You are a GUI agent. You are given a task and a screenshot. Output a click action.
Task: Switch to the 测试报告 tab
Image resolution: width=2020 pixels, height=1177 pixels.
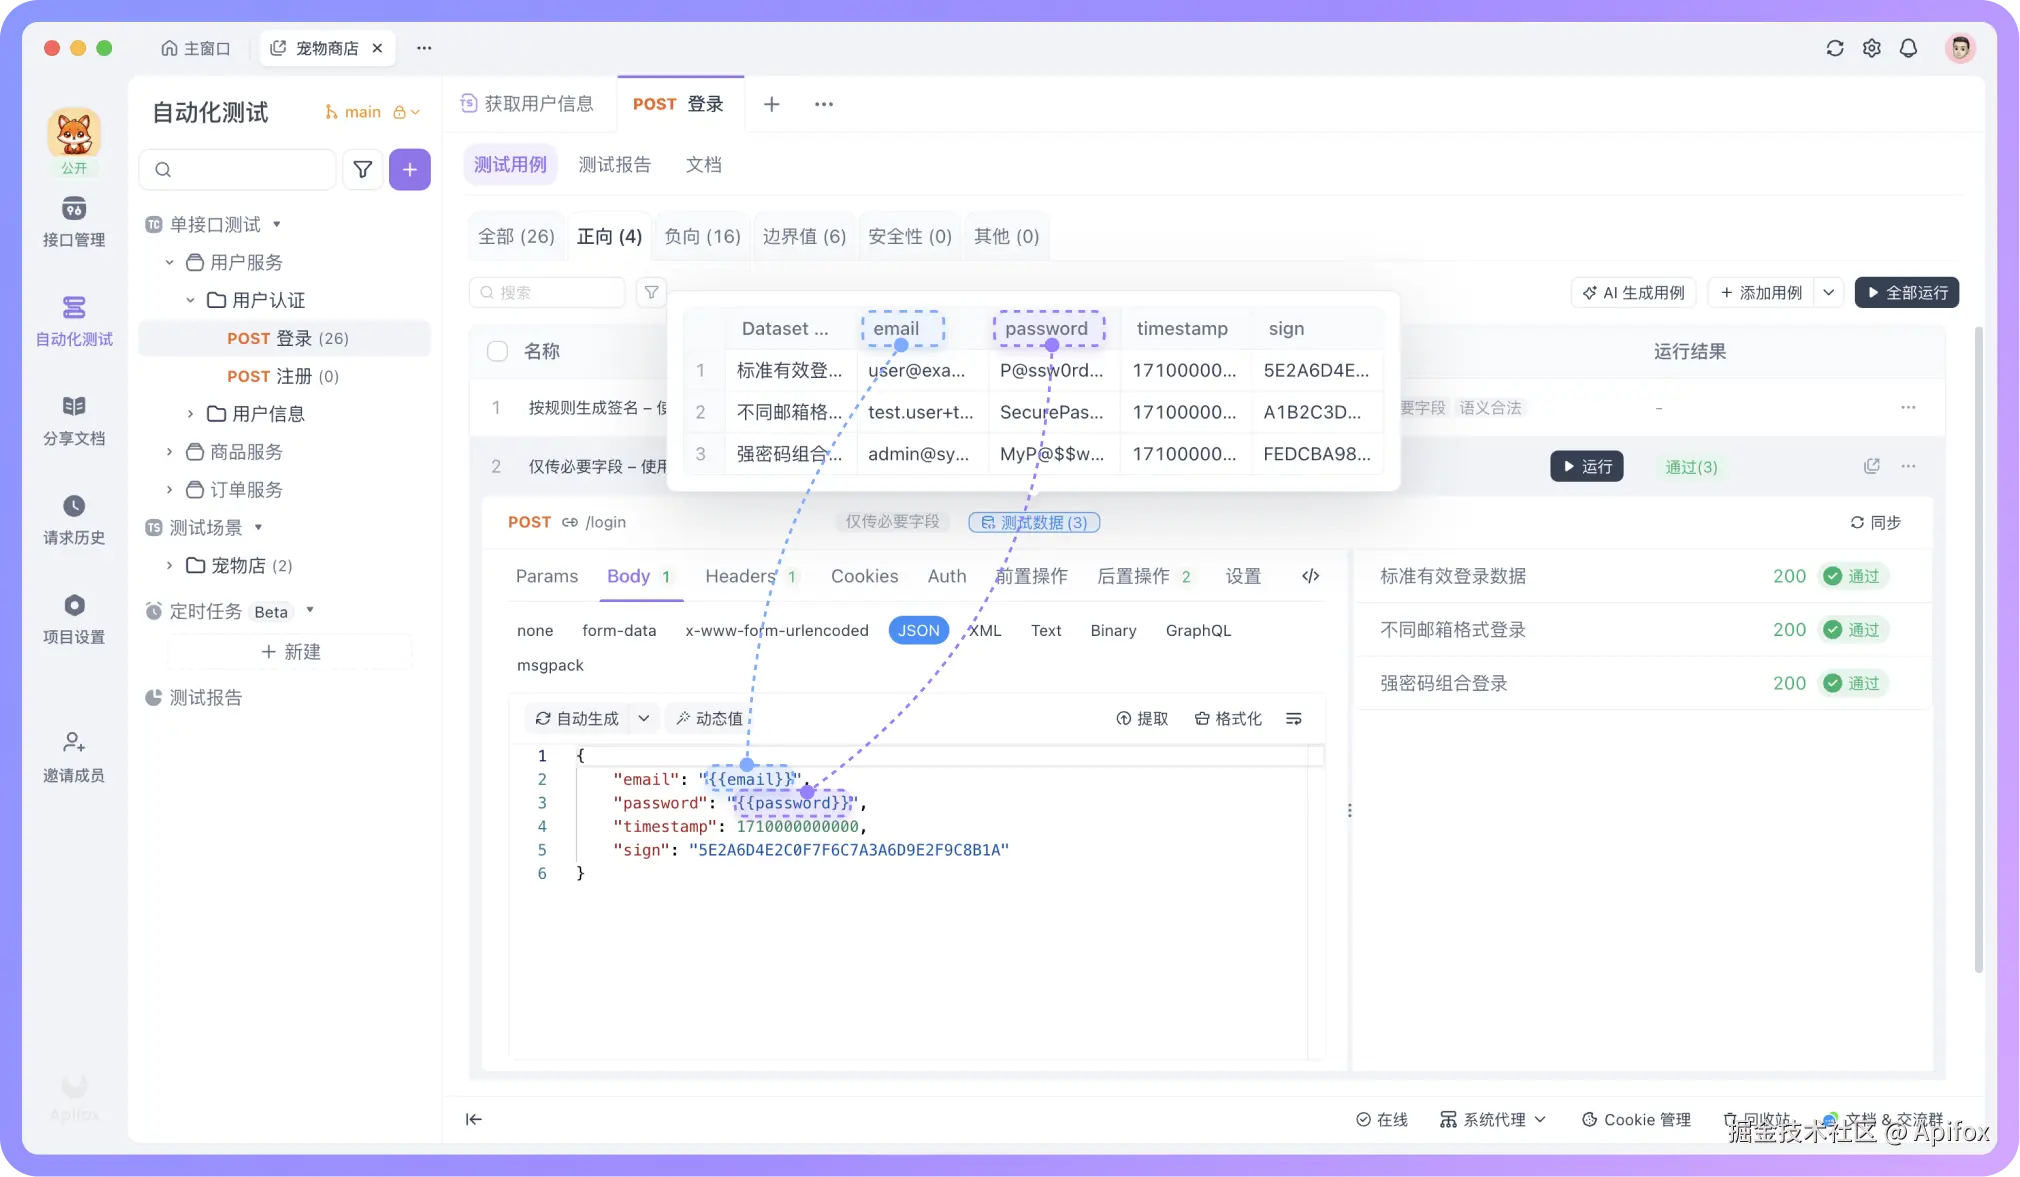614,165
